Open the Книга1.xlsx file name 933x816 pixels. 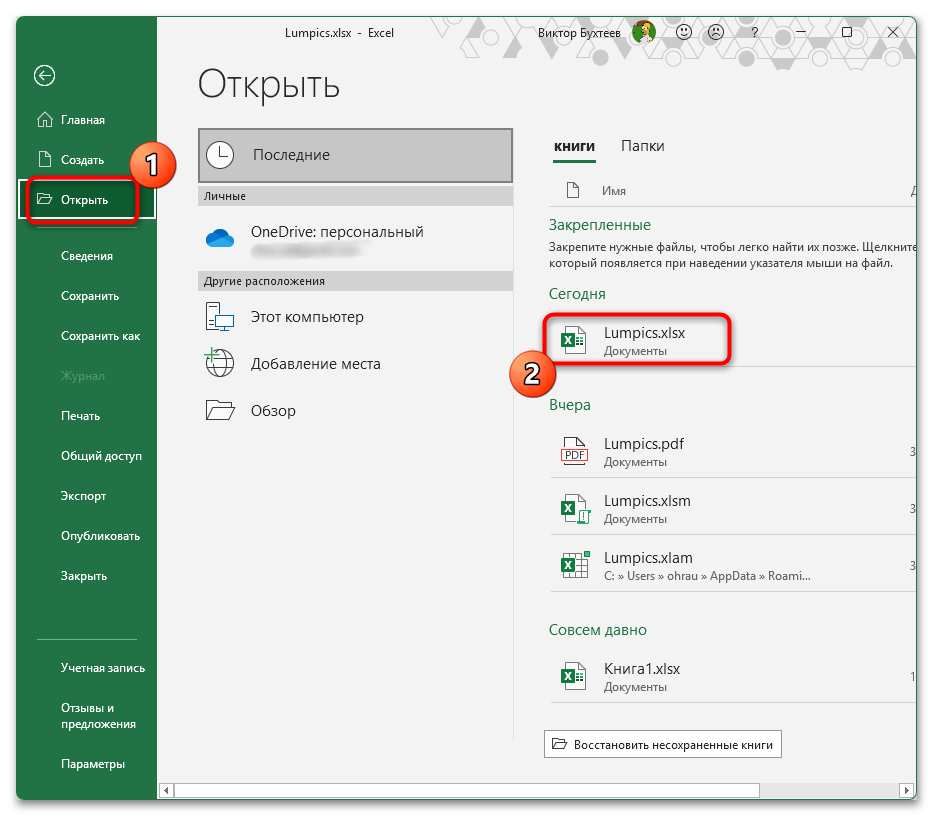point(642,669)
